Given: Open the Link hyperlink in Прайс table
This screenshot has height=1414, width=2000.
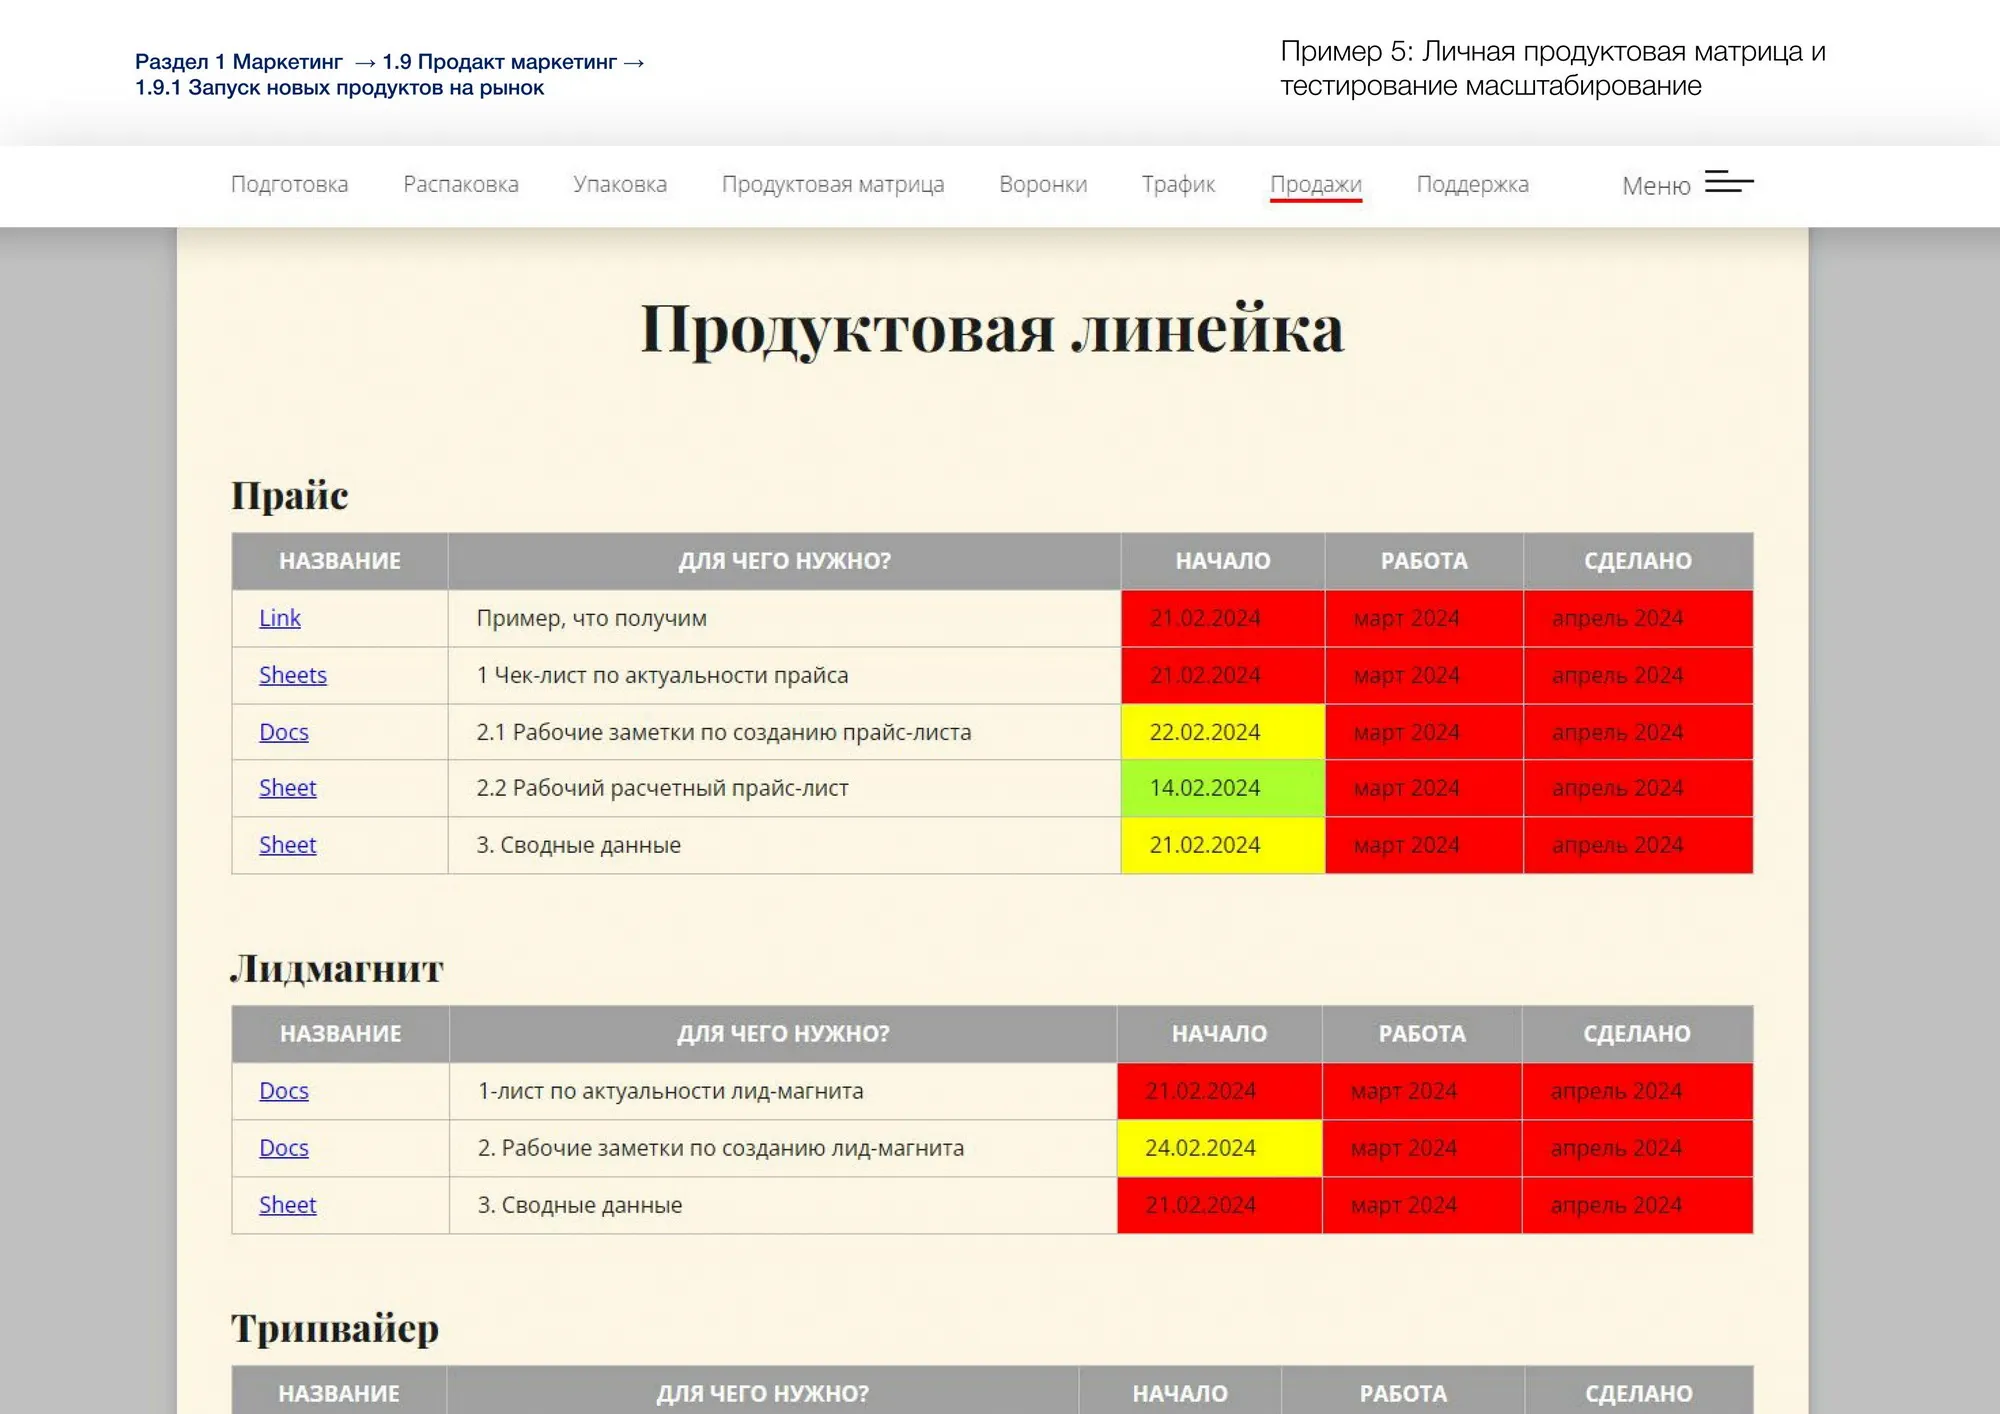Looking at the screenshot, I should [x=280, y=618].
